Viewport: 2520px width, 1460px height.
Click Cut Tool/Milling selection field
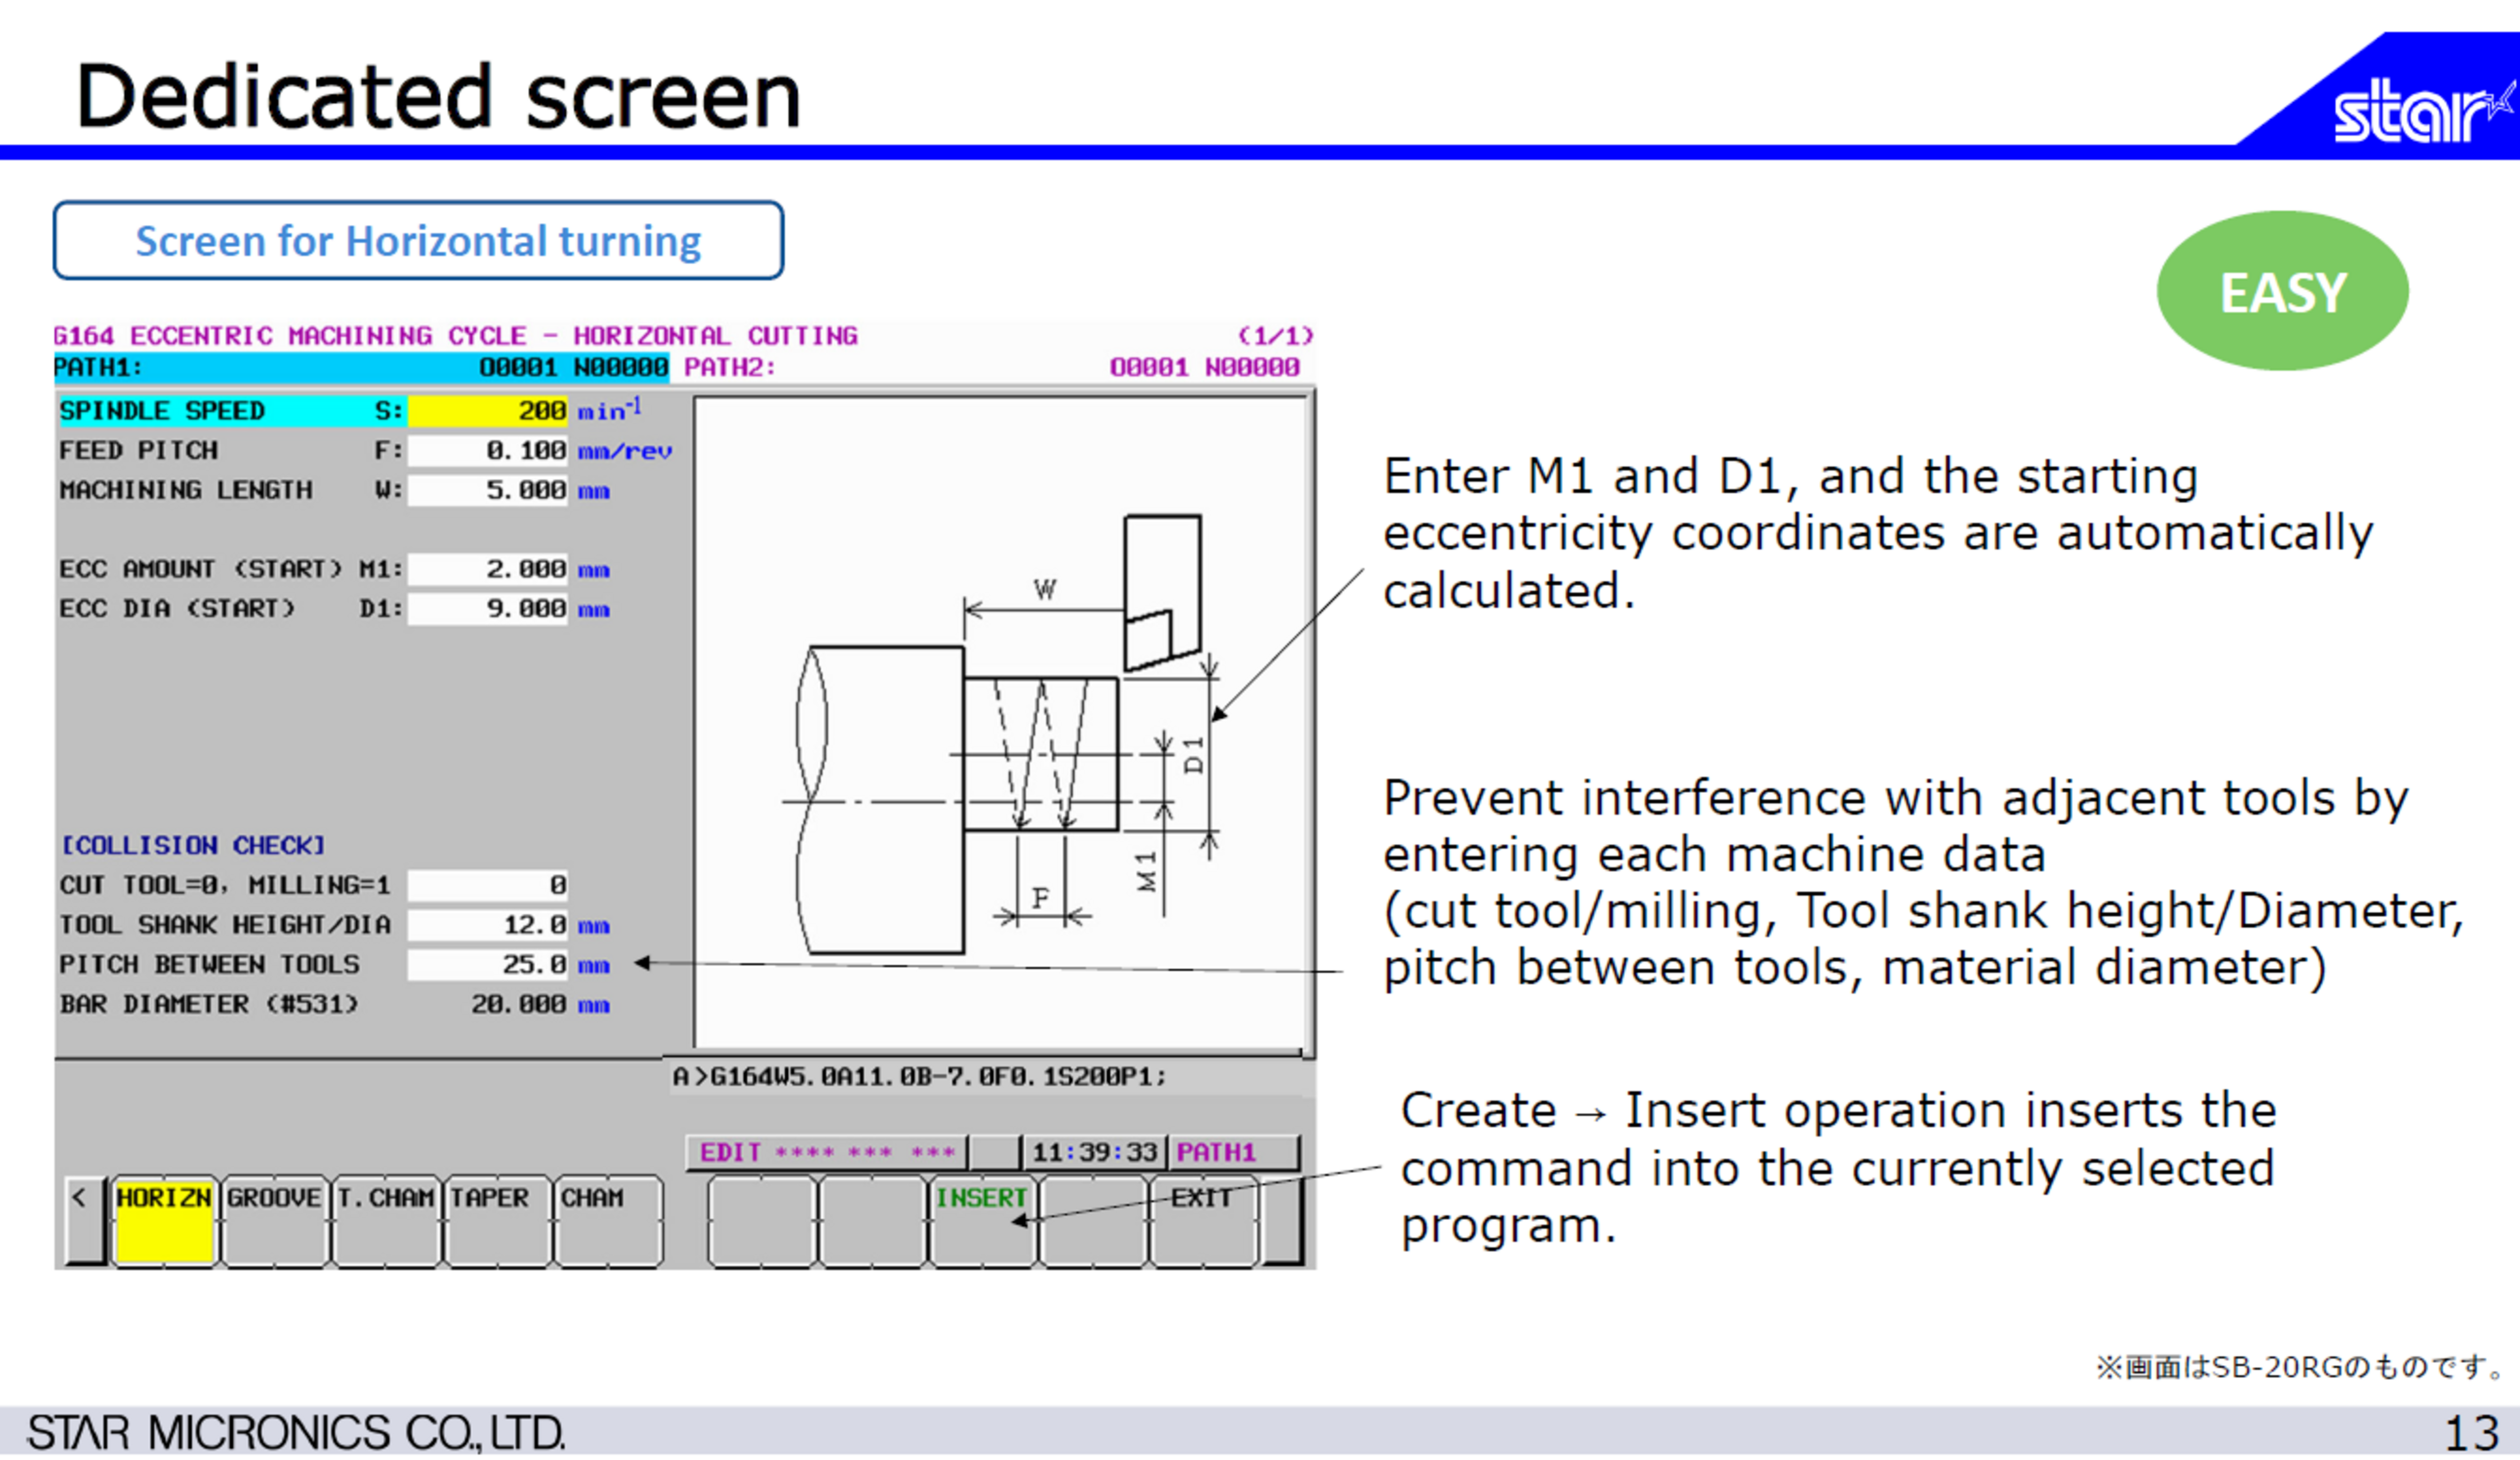tap(487, 886)
